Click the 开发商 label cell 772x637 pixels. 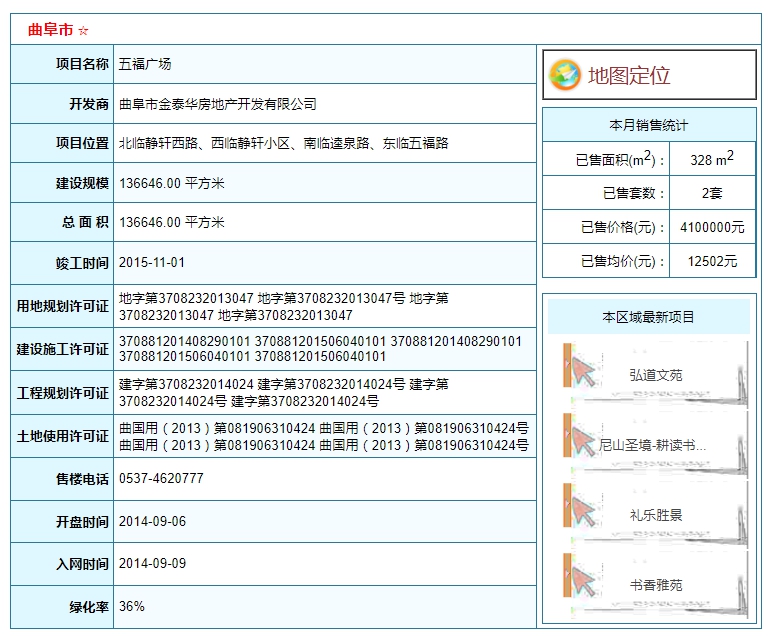(x=62, y=104)
